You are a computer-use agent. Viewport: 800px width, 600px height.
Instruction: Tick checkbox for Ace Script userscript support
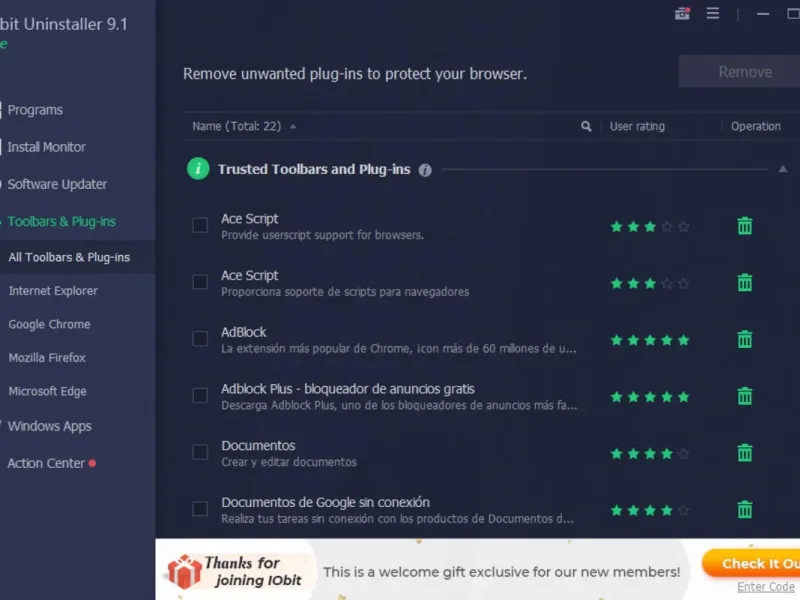tap(200, 225)
